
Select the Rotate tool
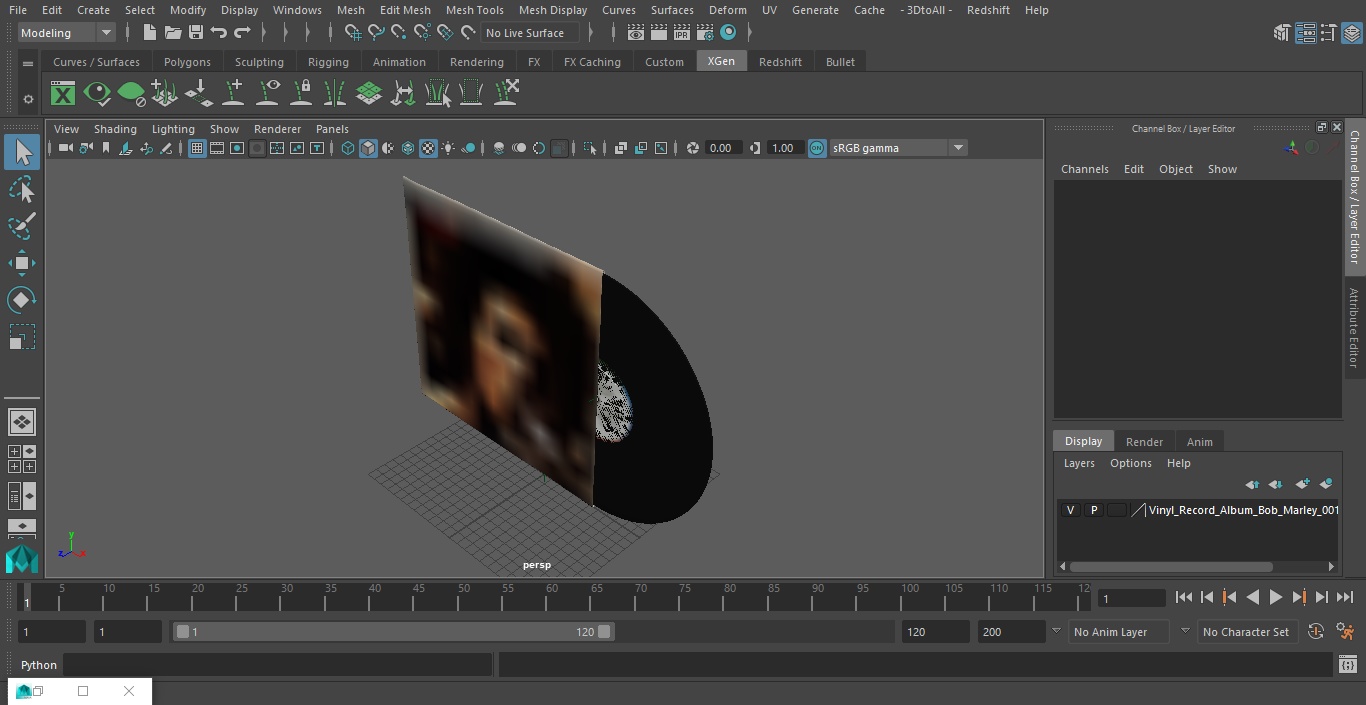tap(22, 300)
